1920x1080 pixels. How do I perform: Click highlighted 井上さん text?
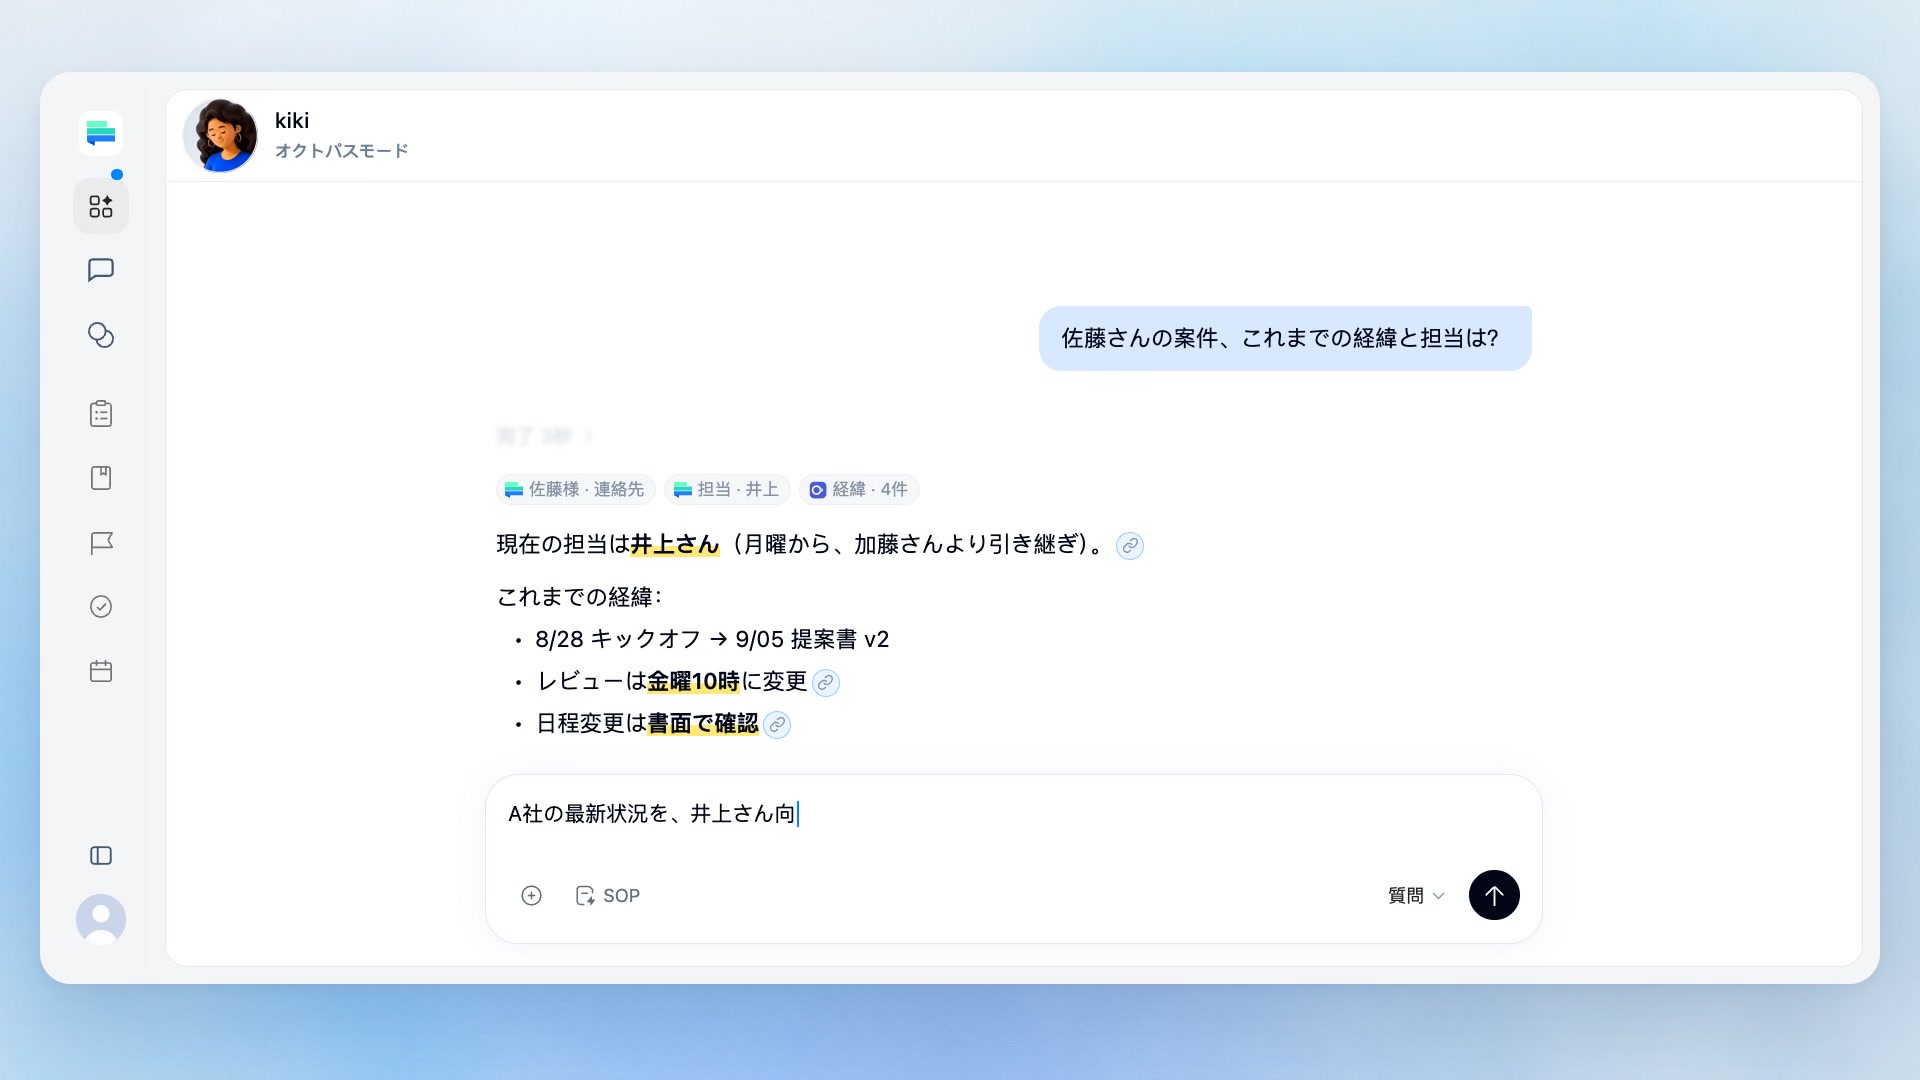[675, 545]
